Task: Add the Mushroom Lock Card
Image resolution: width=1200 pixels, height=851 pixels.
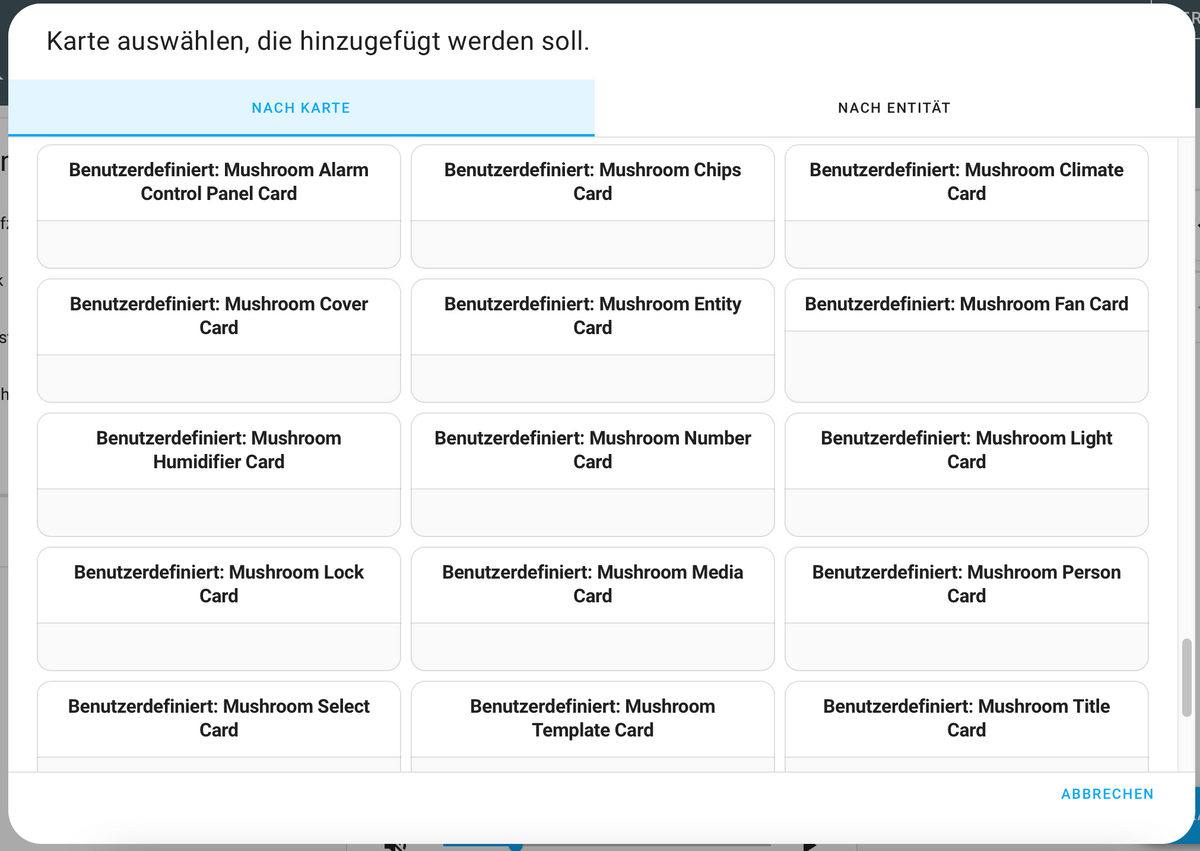Action: [219, 609]
